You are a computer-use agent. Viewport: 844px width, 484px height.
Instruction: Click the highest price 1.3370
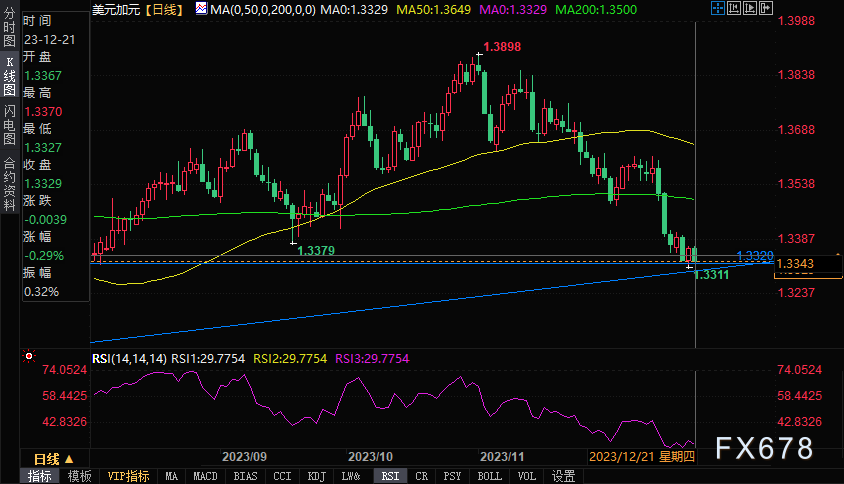[x=43, y=112]
